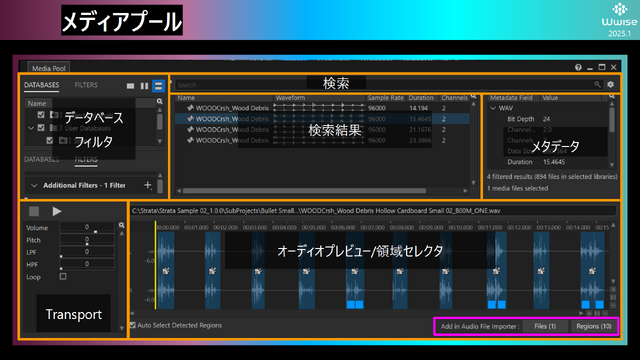
Task: Collapse the WAV metadata group
Action: click(493, 108)
